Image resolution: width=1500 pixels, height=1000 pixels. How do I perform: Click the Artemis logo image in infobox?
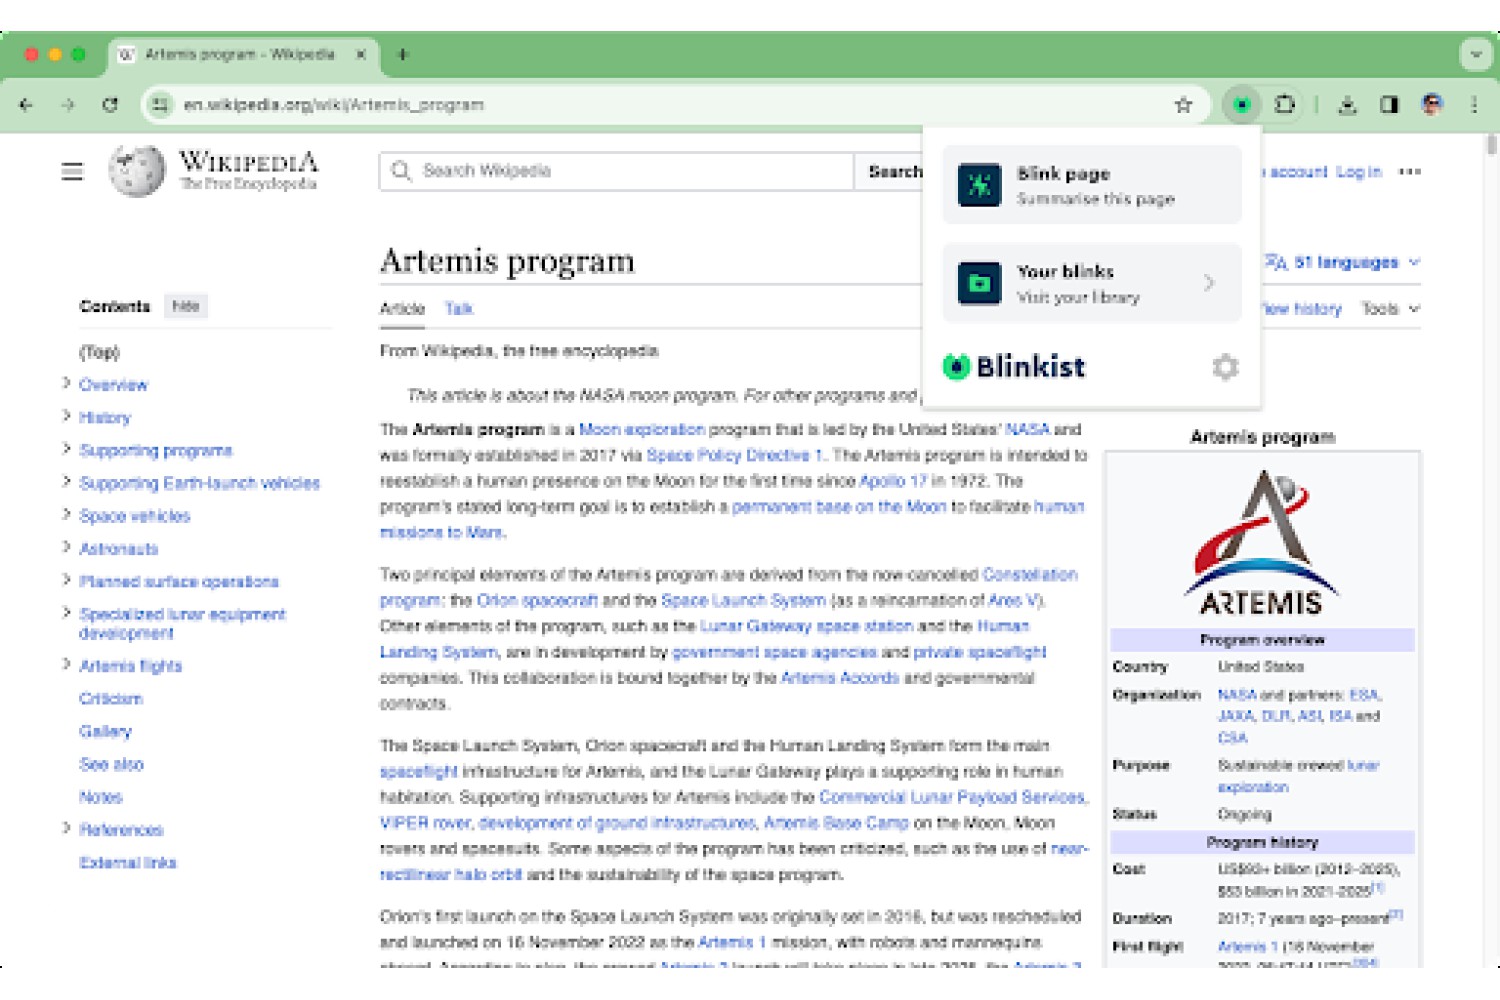tap(1262, 541)
